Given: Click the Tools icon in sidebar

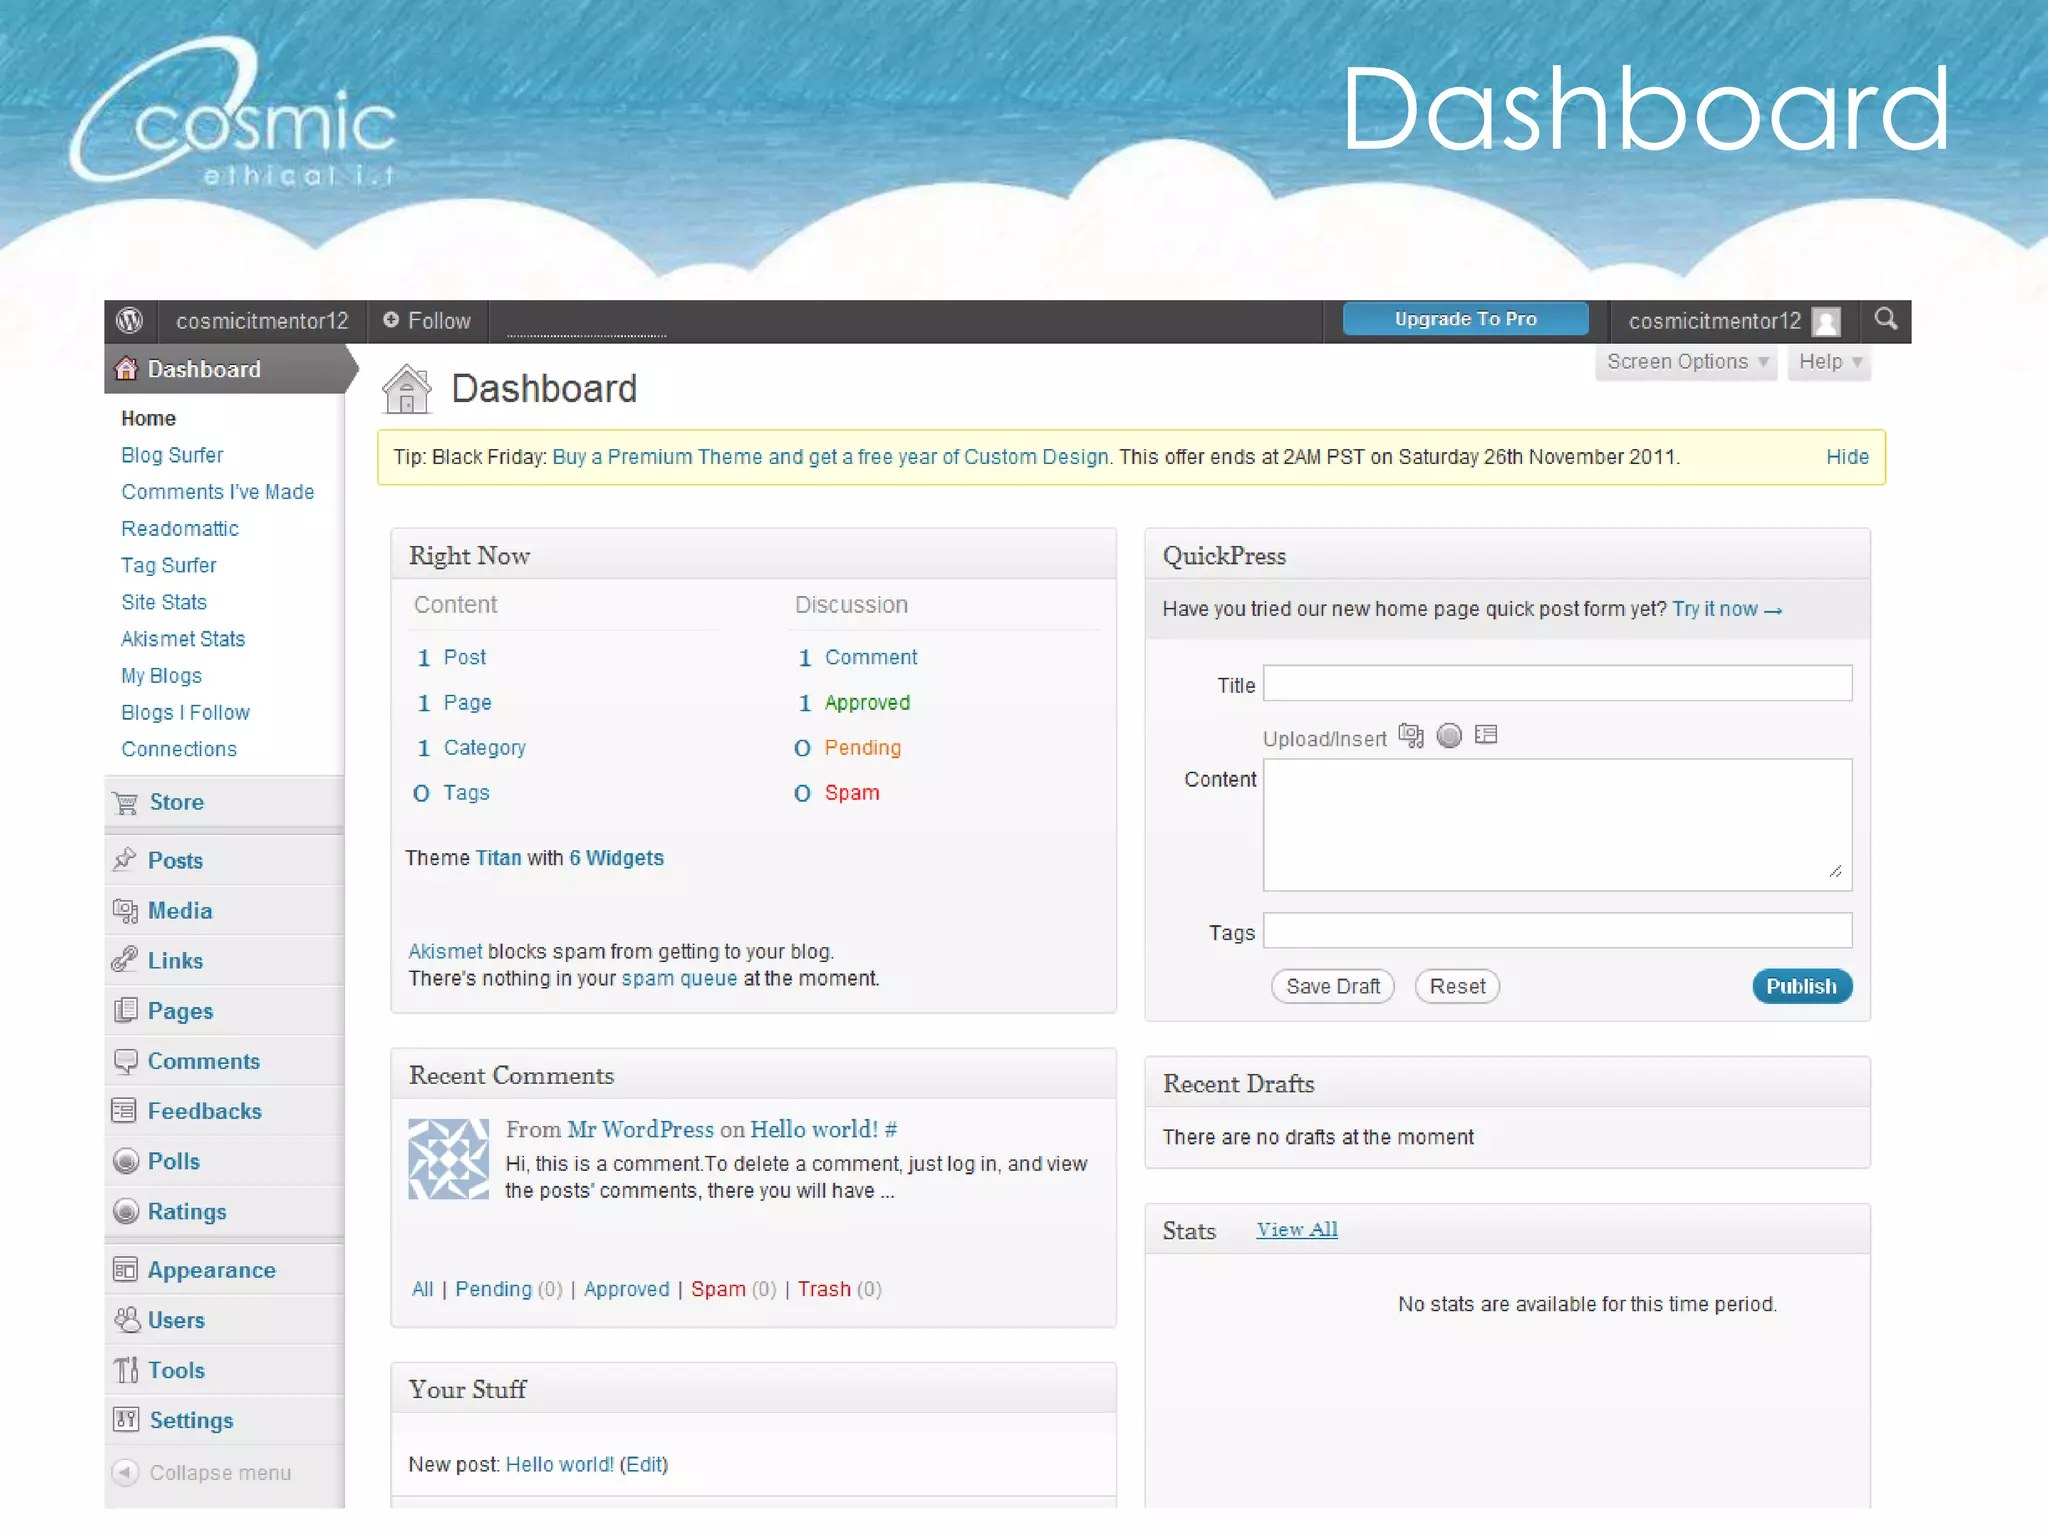Looking at the screenshot, I should tap(126, 1370).
